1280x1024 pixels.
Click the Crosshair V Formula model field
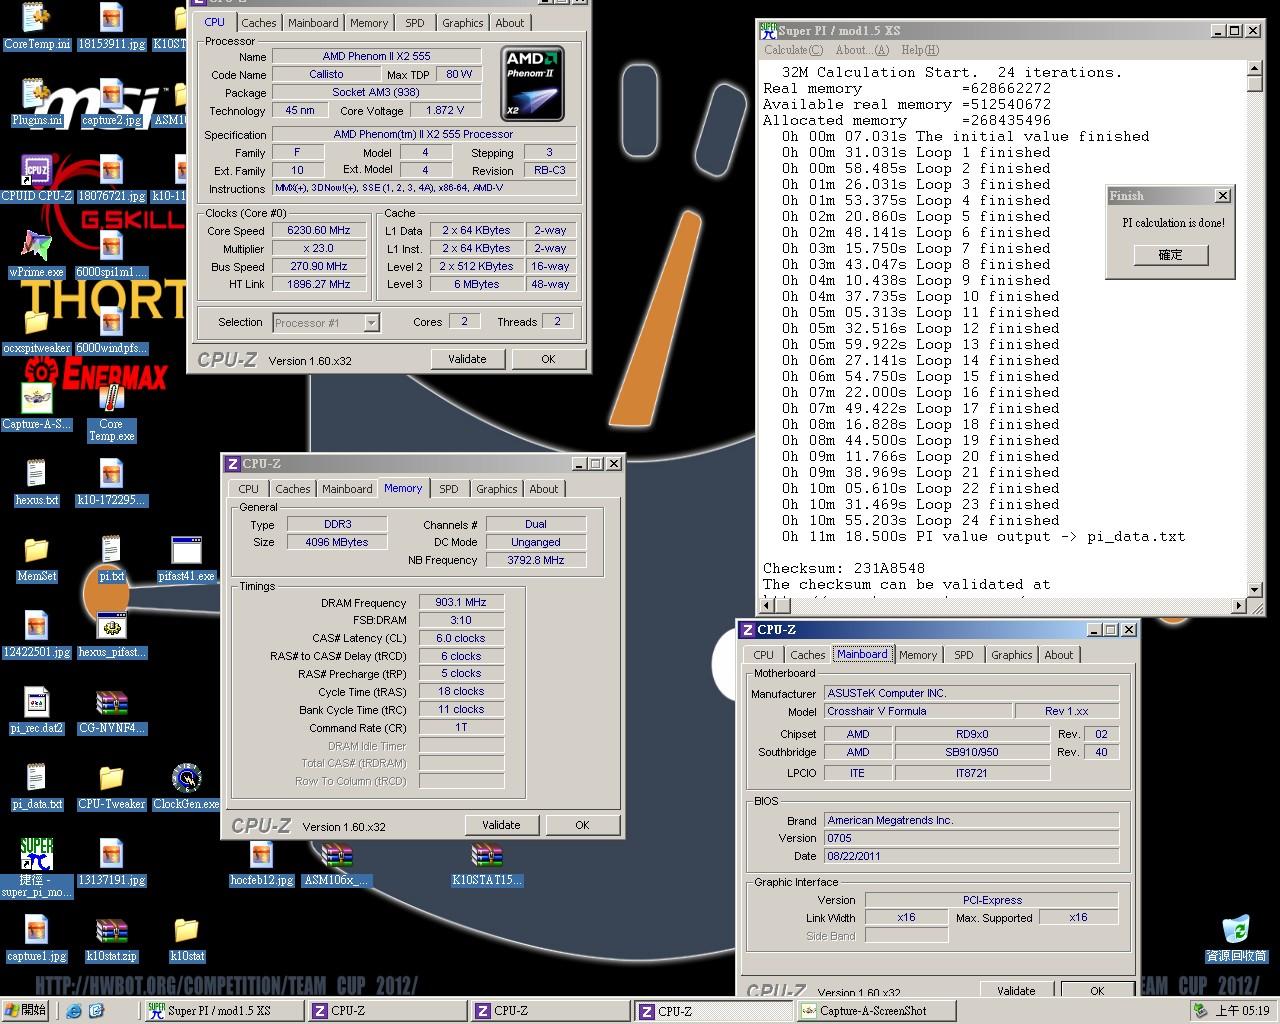coord(916,711)
